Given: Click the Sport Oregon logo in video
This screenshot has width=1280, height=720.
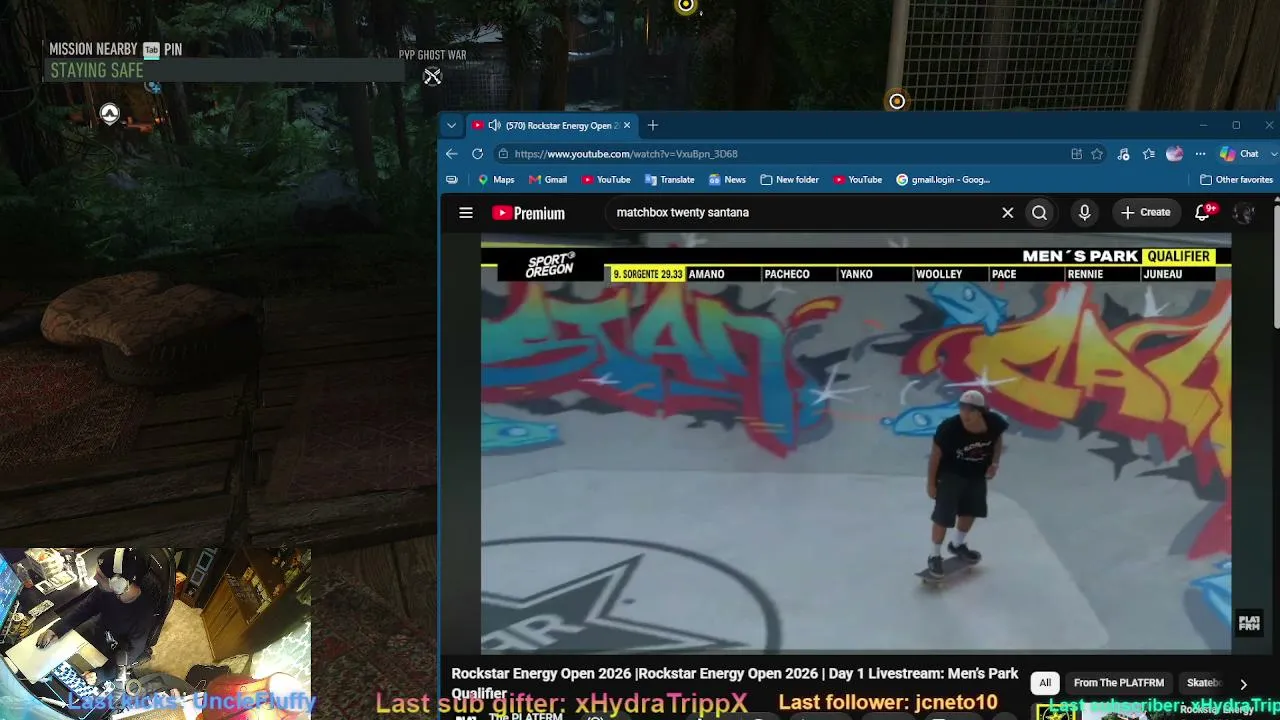Looking at the screenshot, I should click(x=550, y=265).
